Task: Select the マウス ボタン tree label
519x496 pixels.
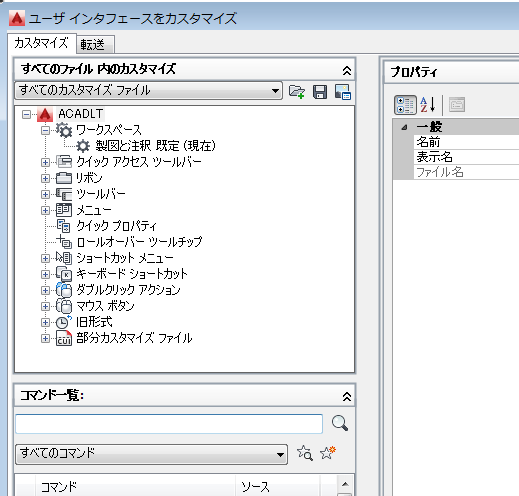Action: coord(105,306)
